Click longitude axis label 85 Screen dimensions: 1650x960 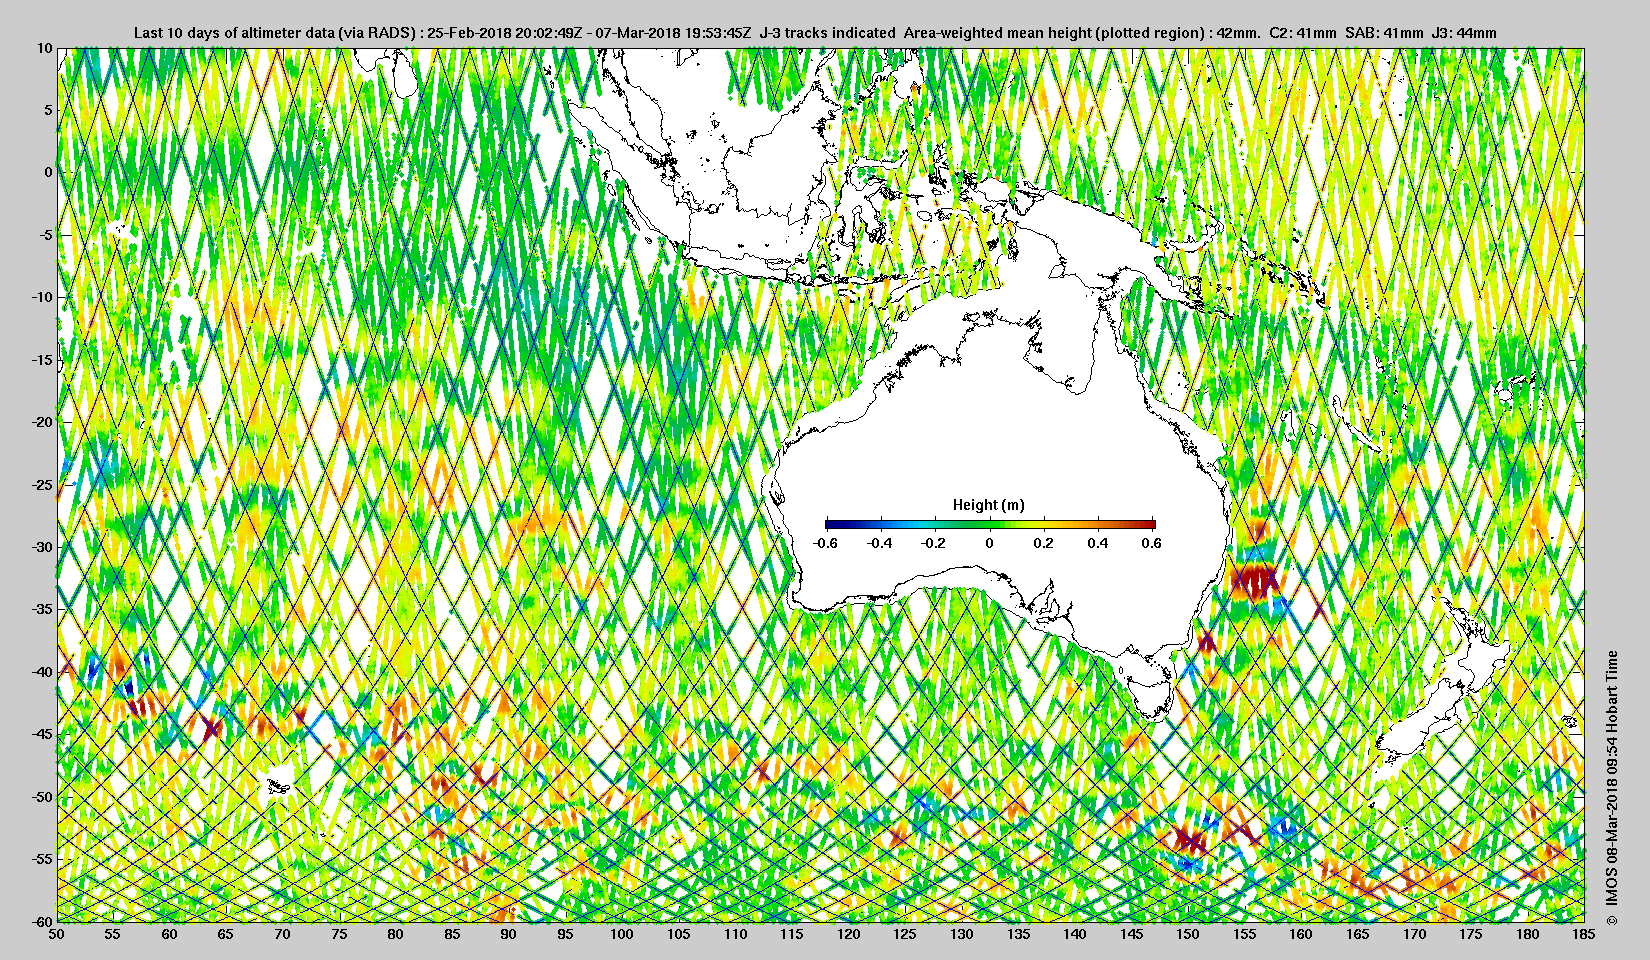click(453, 935)
